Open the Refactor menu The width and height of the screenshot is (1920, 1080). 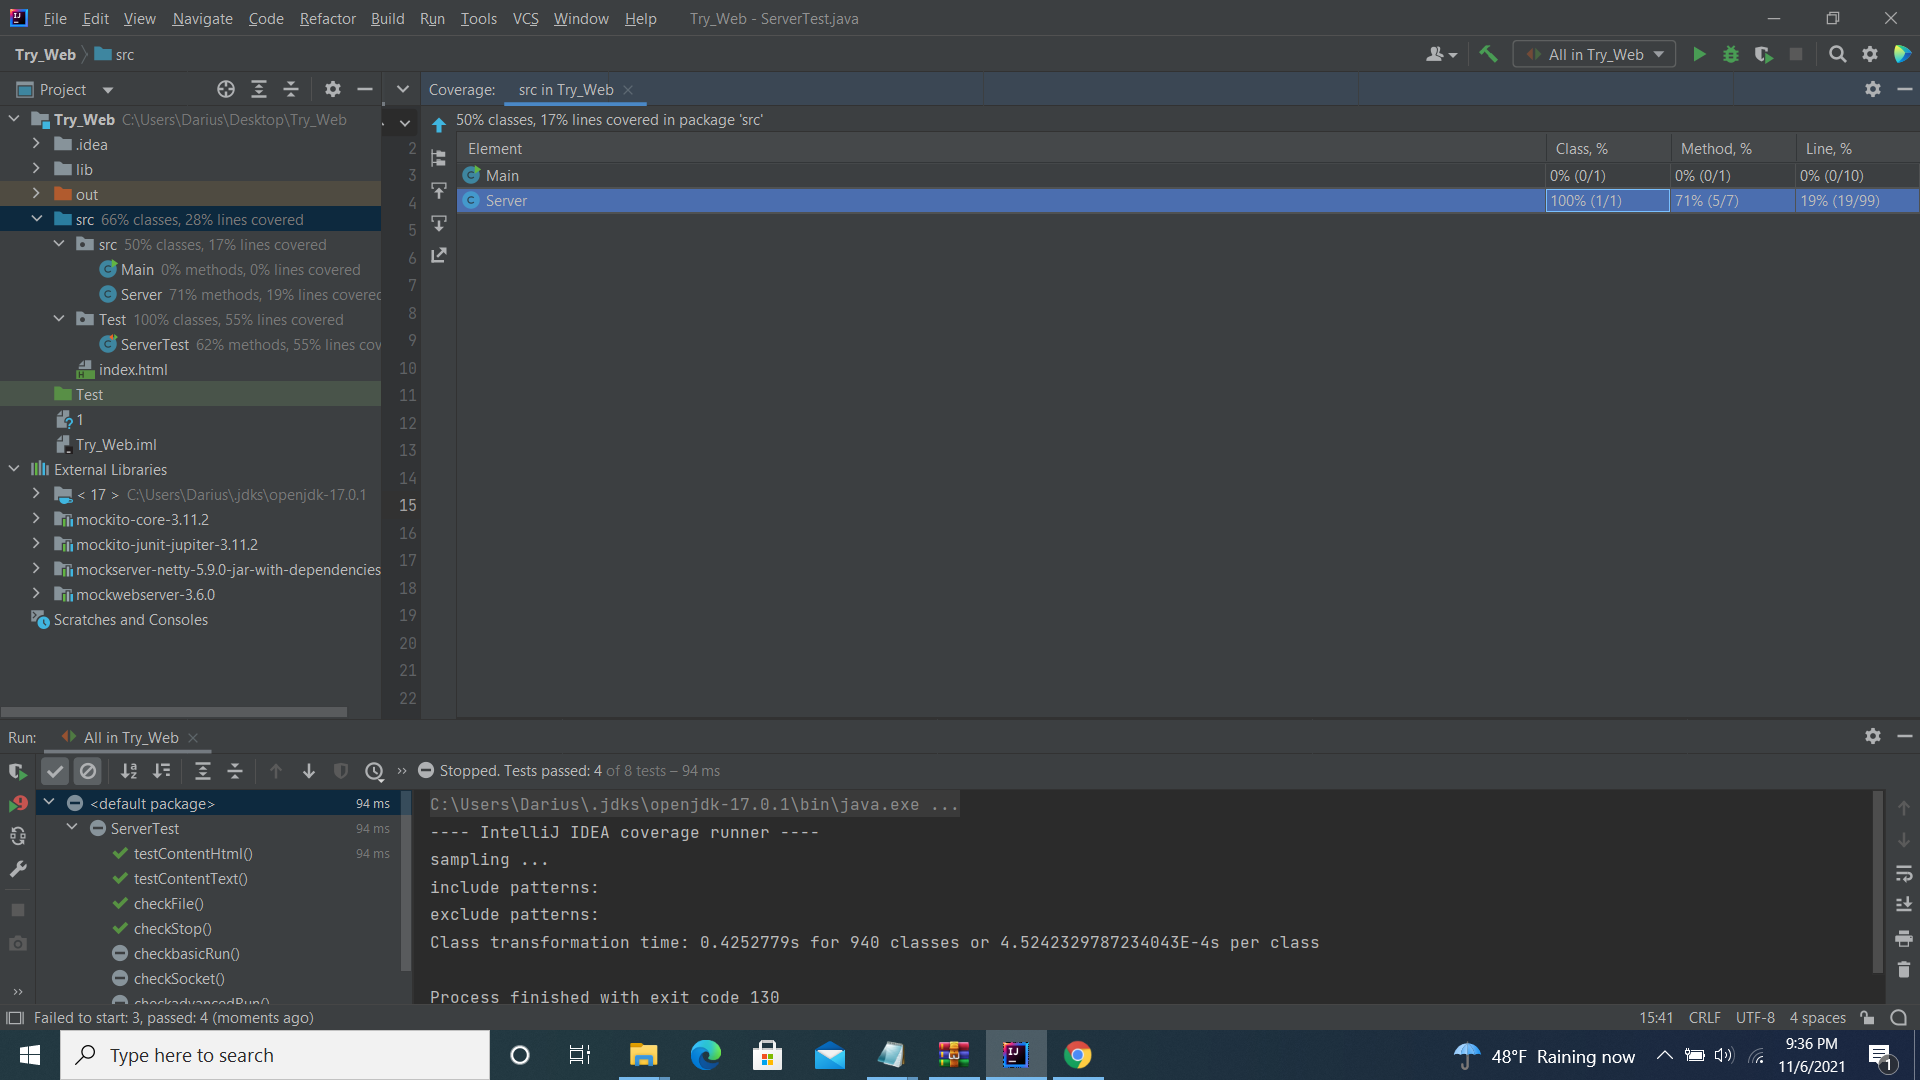pyautogui.click(x=327, y=18)
